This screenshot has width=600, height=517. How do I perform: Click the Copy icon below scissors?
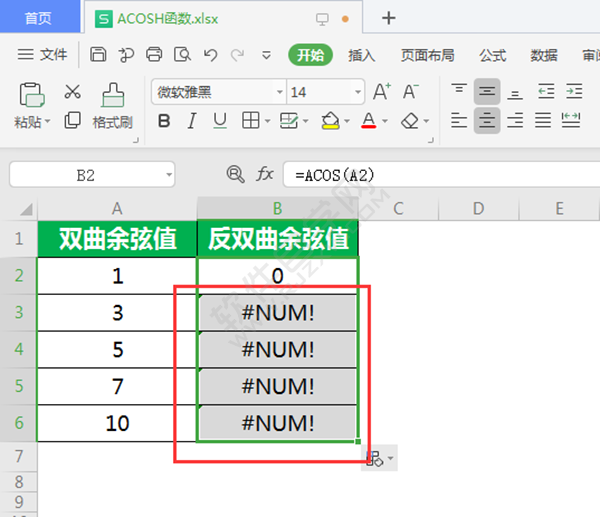pyautogui.click(x=72, y=121)
